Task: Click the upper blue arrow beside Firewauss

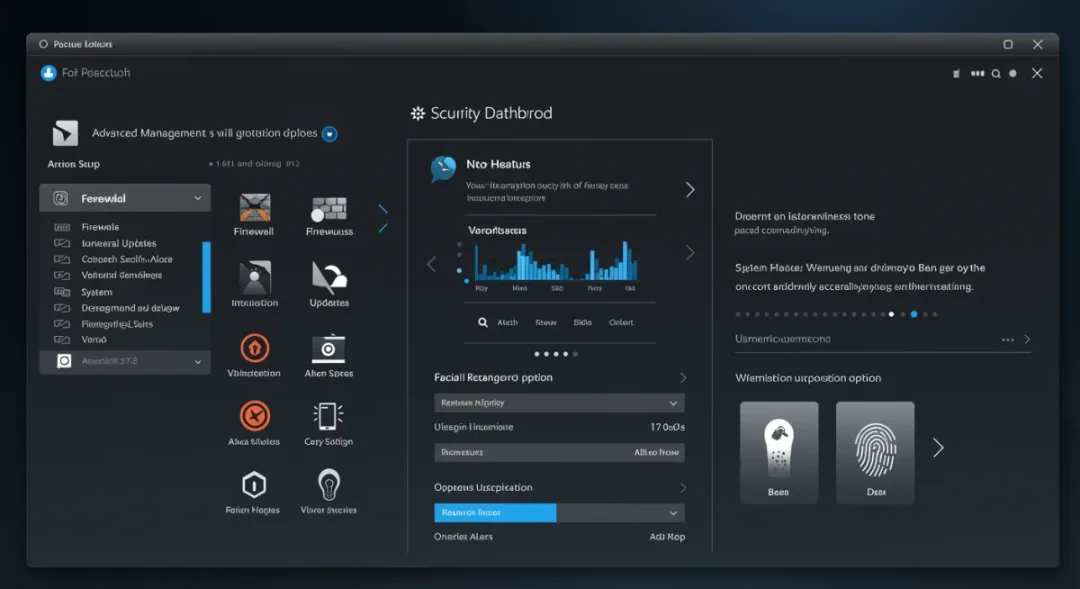Action: 383,209
